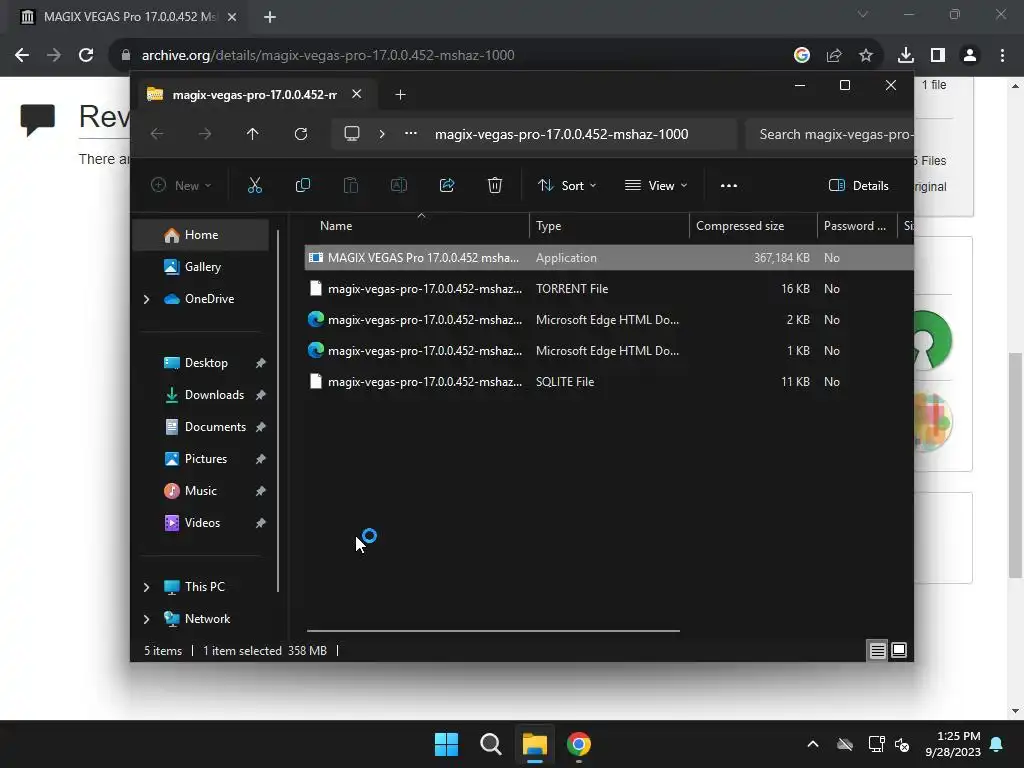Click the Share icon in the Explorer toolbar

point(447,185)
